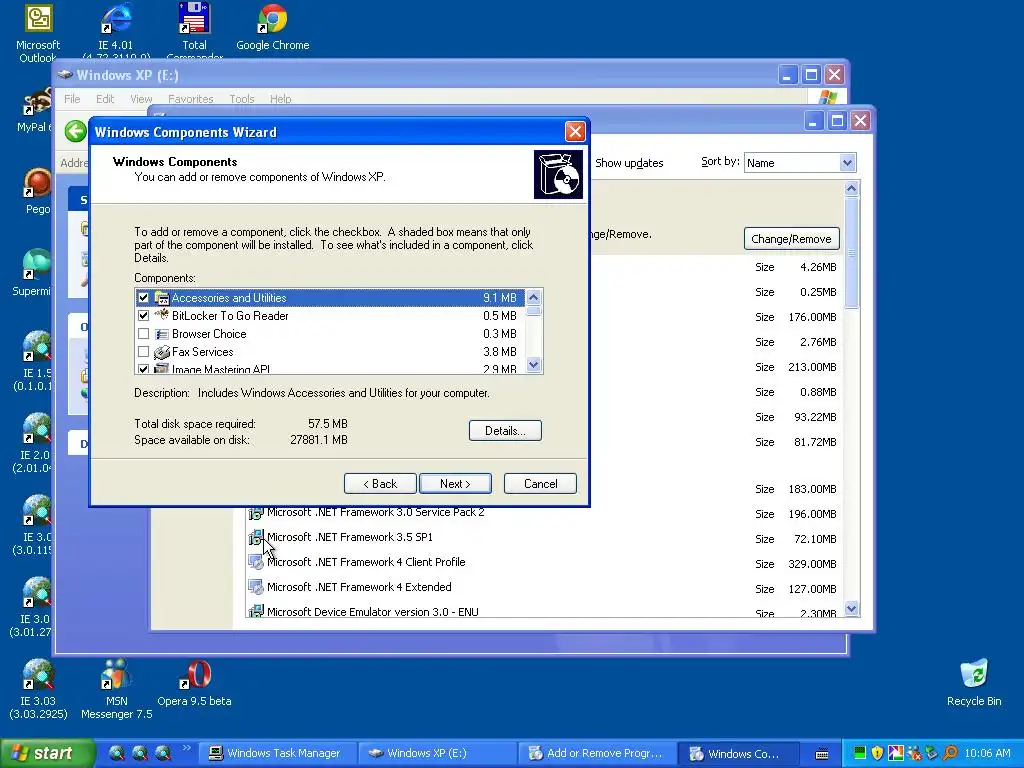Click the .NET Framework 4 Client Profile icon

point(256,562)
